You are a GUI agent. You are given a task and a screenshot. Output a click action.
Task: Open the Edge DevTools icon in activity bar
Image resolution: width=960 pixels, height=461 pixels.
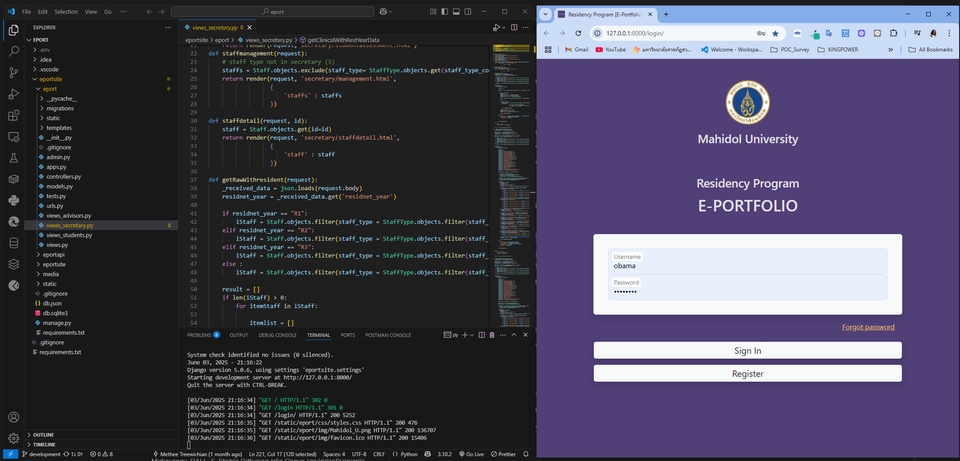click(13, 222)
